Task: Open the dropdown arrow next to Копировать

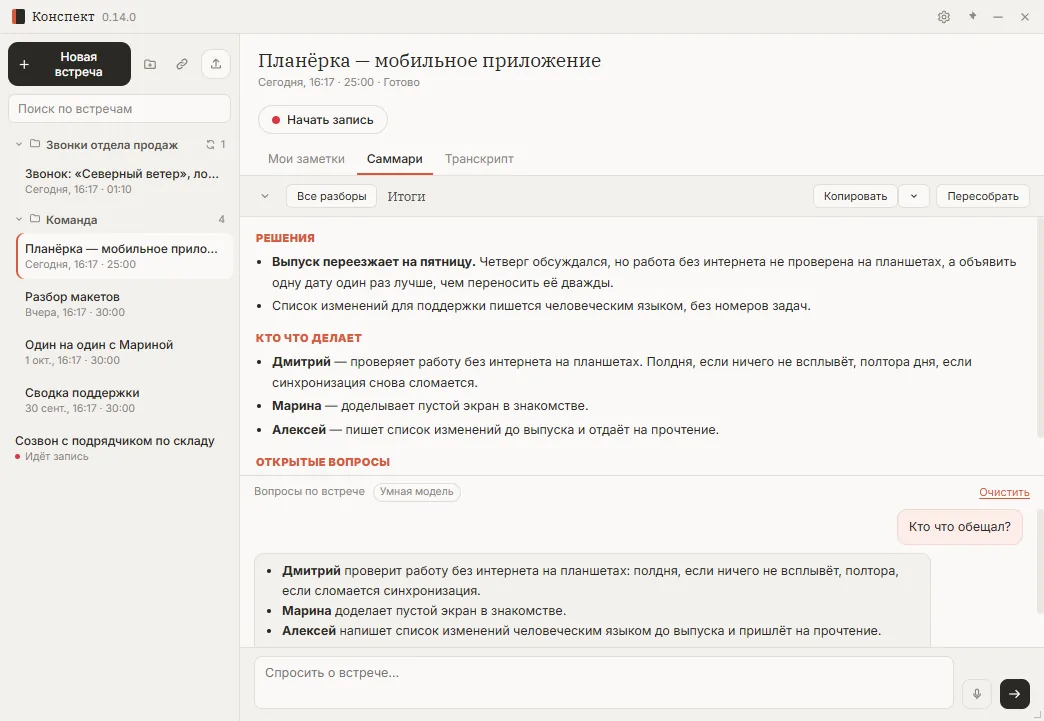Action: coord(914,196)
